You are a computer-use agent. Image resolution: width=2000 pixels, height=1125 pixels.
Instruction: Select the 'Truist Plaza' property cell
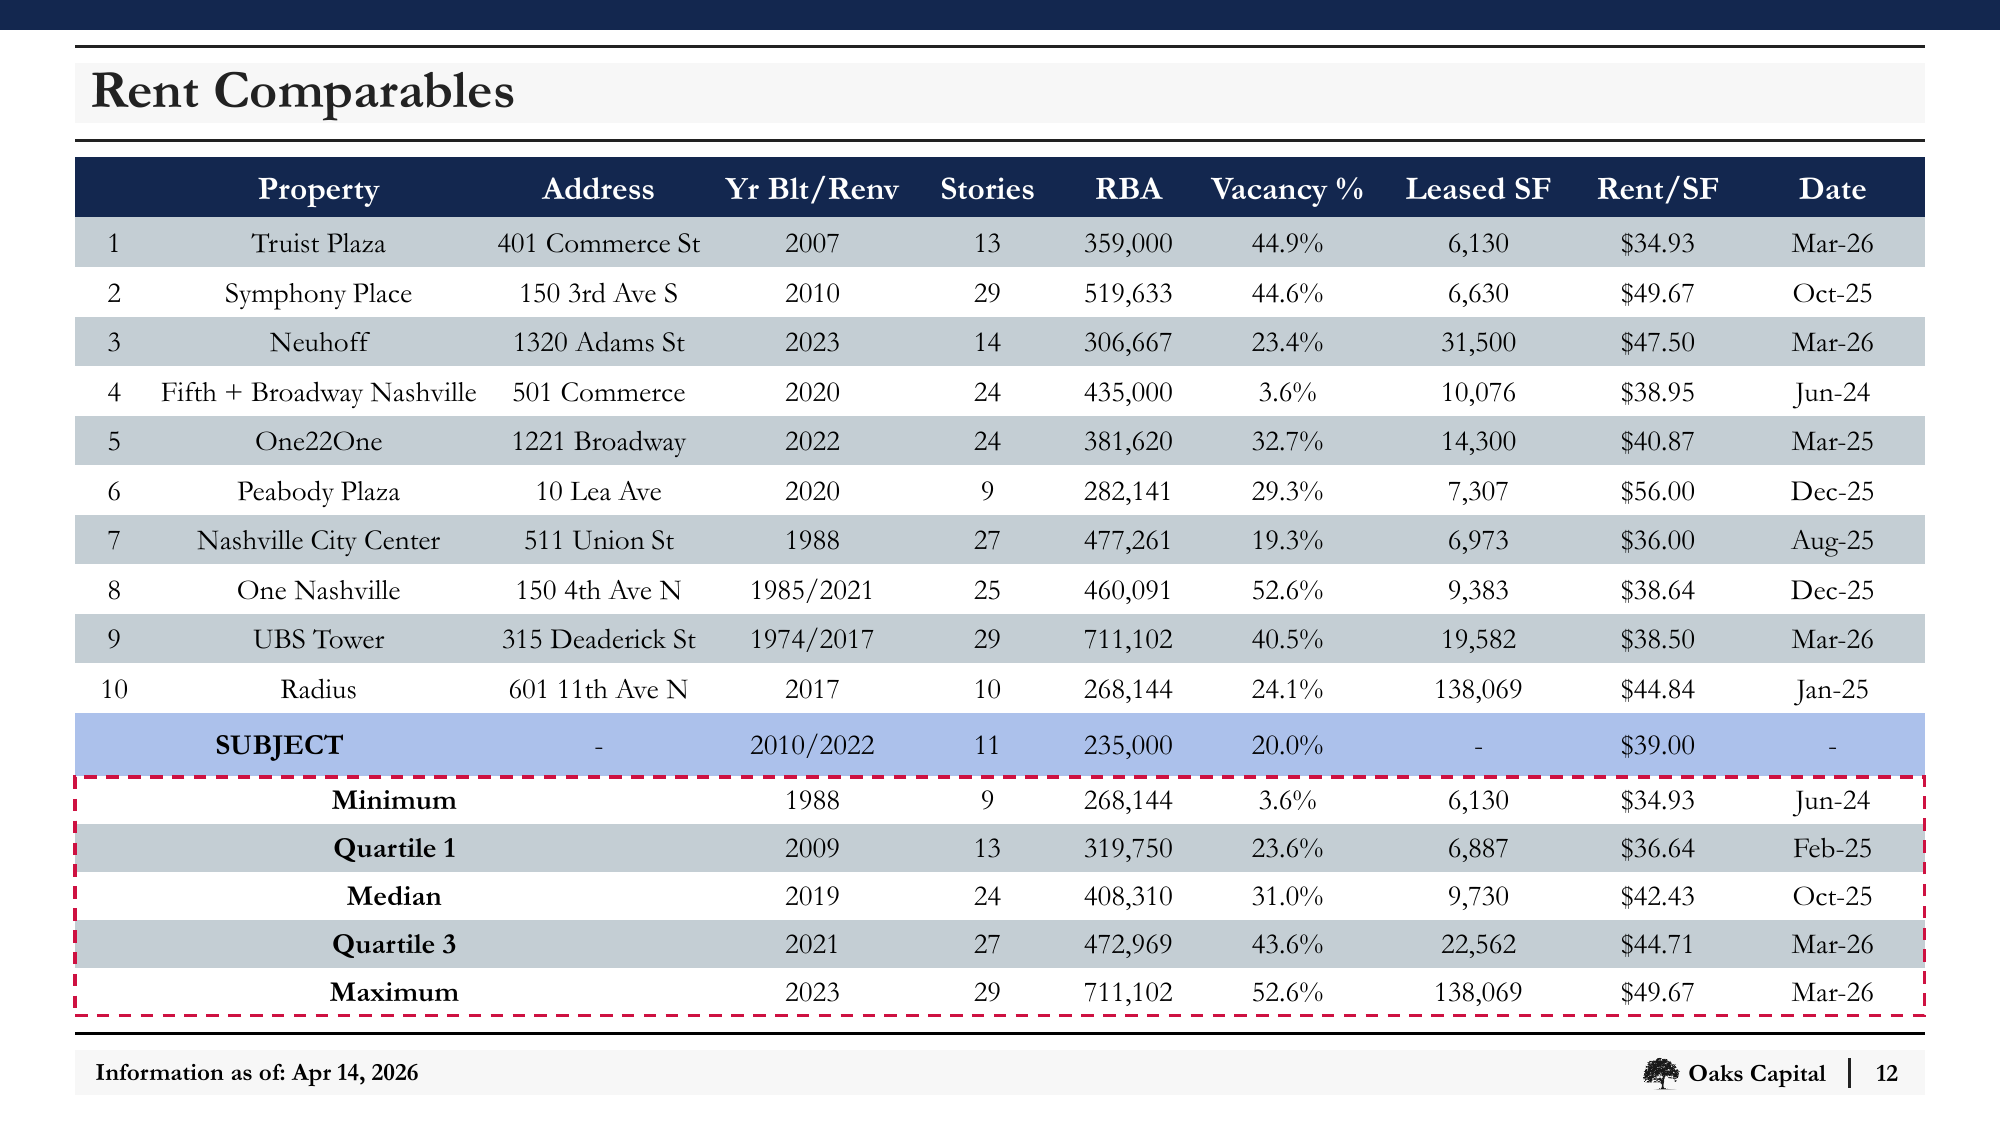[318, 243]
